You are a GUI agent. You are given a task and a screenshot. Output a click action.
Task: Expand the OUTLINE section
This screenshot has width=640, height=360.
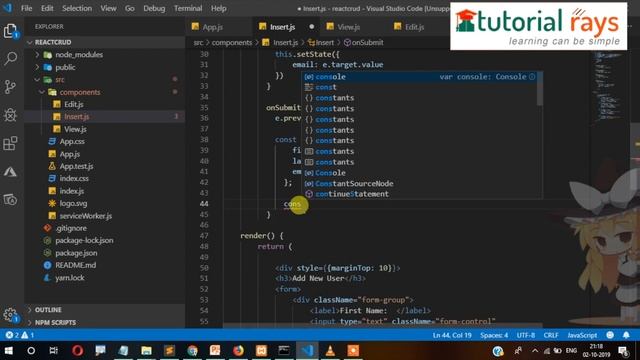click(x=48, y=310)
